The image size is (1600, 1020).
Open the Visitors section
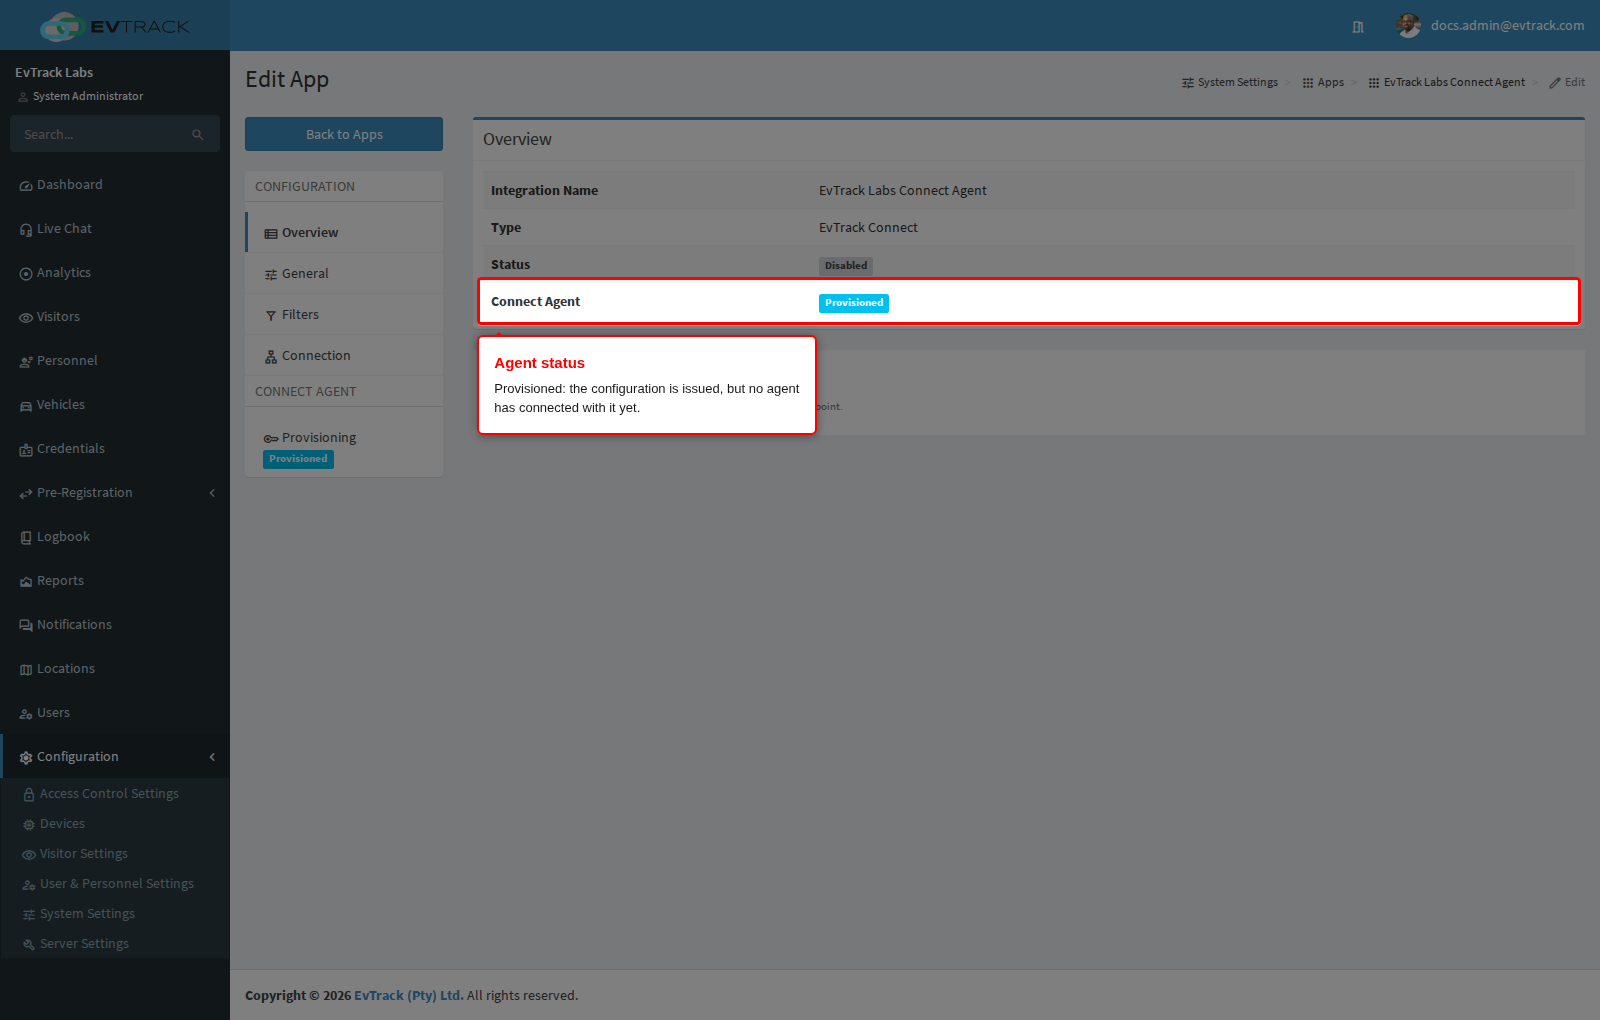tap(115, 317)
